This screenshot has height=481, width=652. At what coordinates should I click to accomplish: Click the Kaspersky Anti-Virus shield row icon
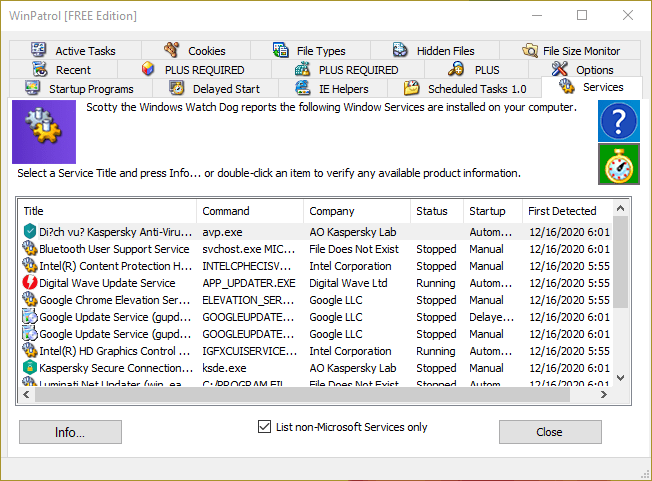pos(30,231)
